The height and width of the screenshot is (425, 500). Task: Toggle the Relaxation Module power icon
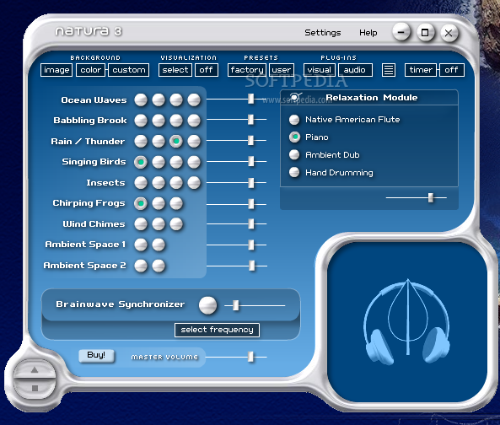click(295, 97)
